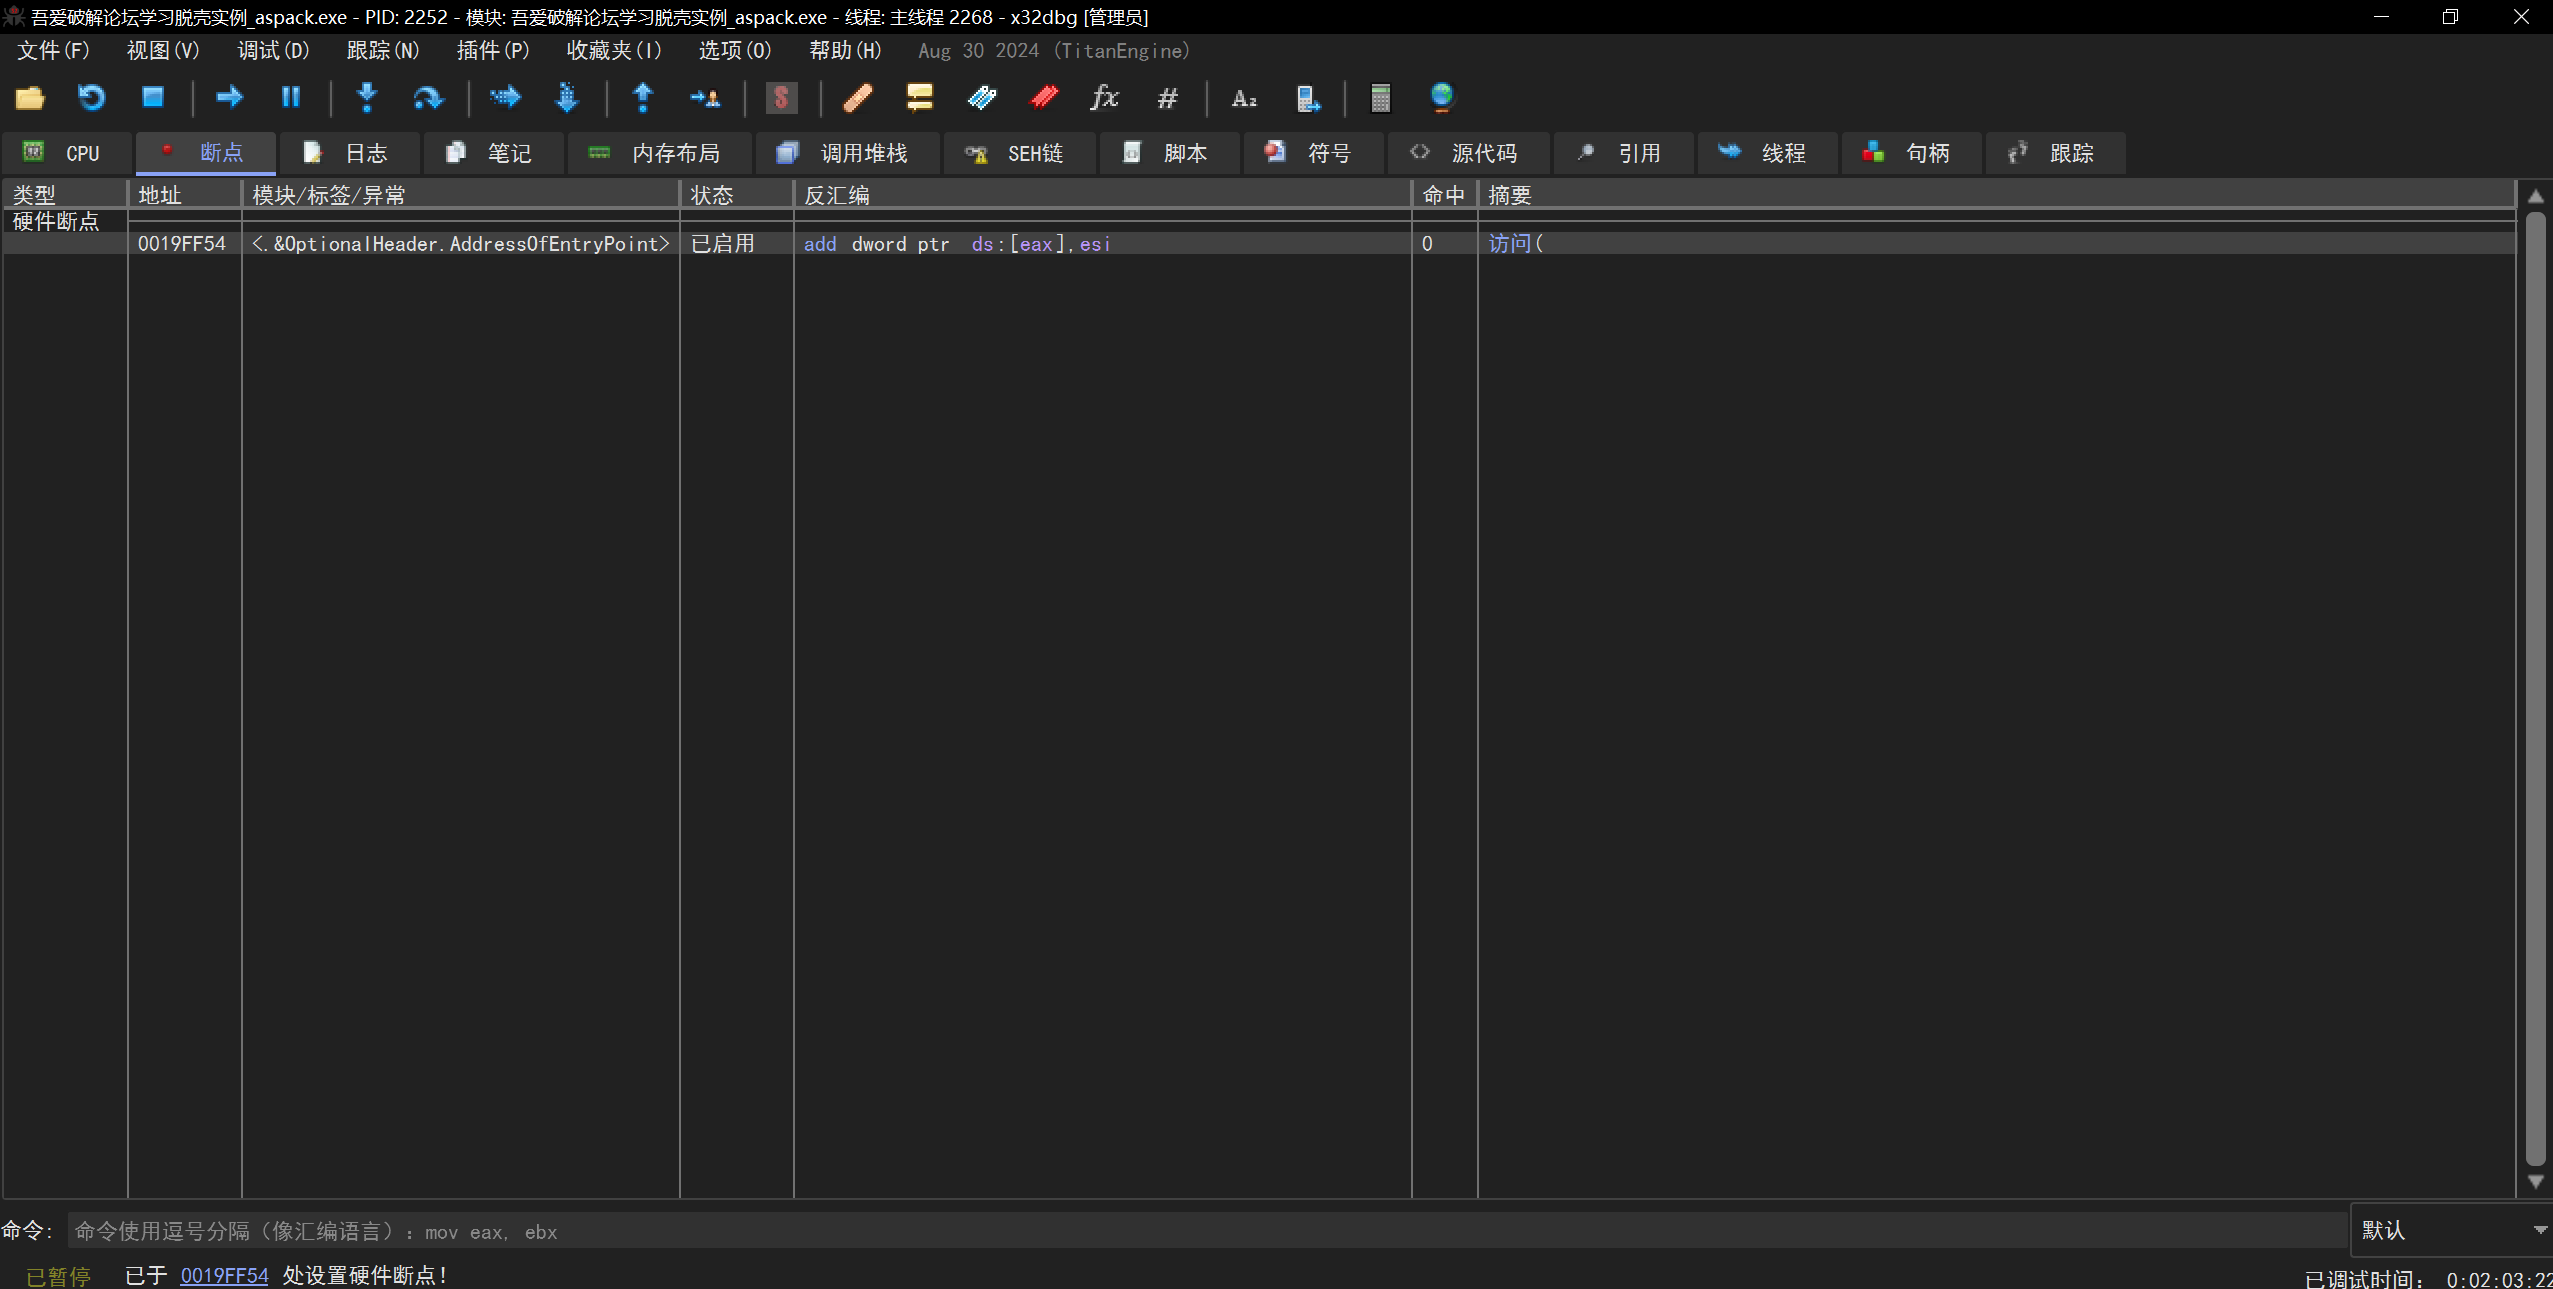Click the vertical scrollbar down arrow

[2535, 1182]
